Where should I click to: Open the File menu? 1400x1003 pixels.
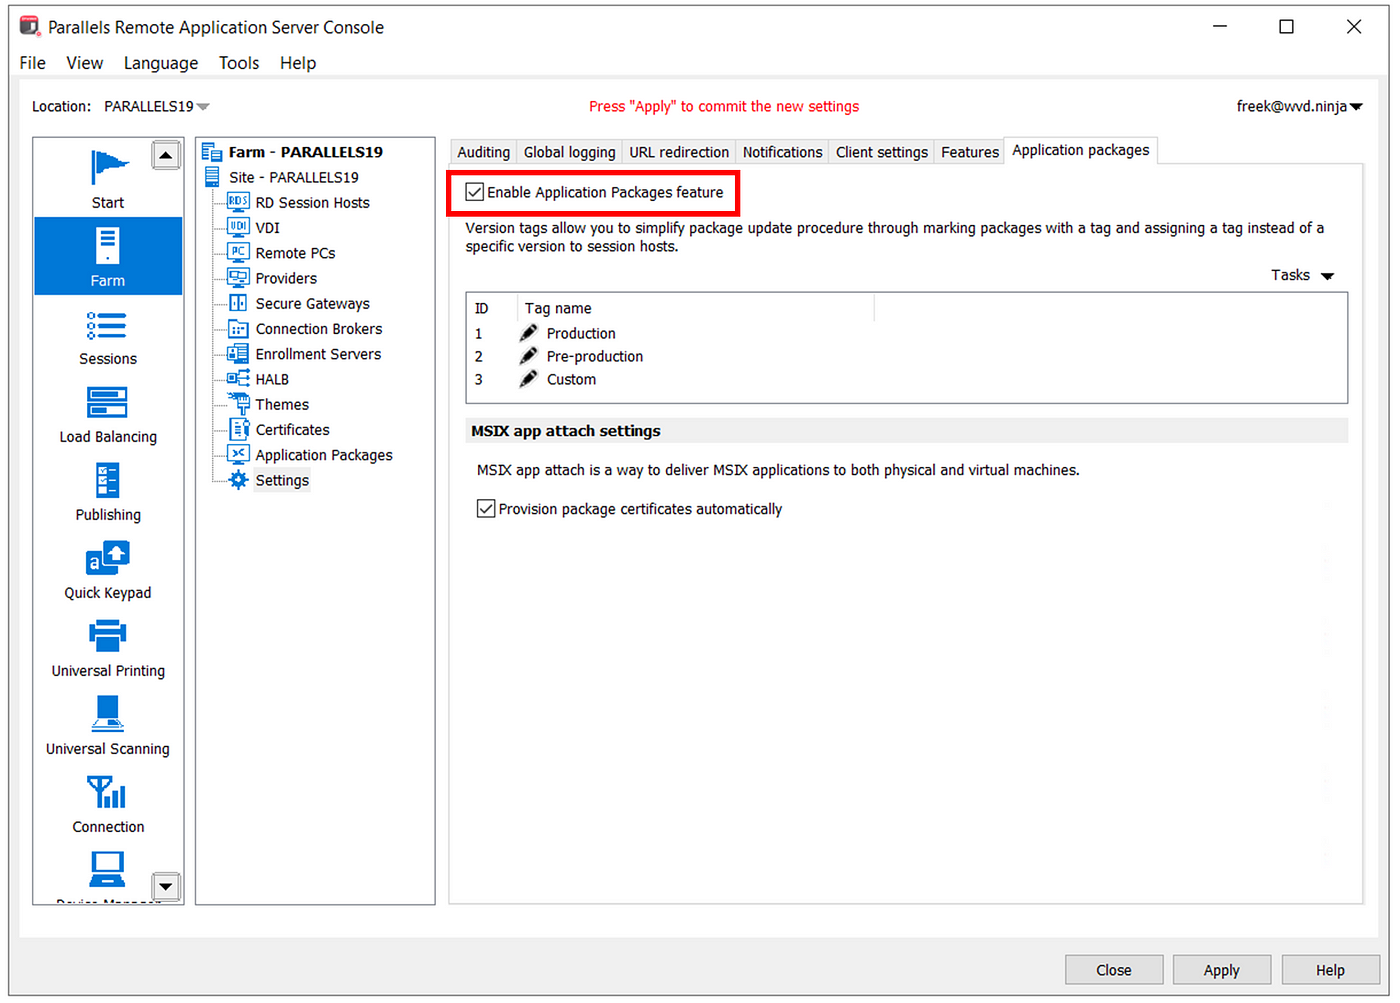[x=32, y=63]
